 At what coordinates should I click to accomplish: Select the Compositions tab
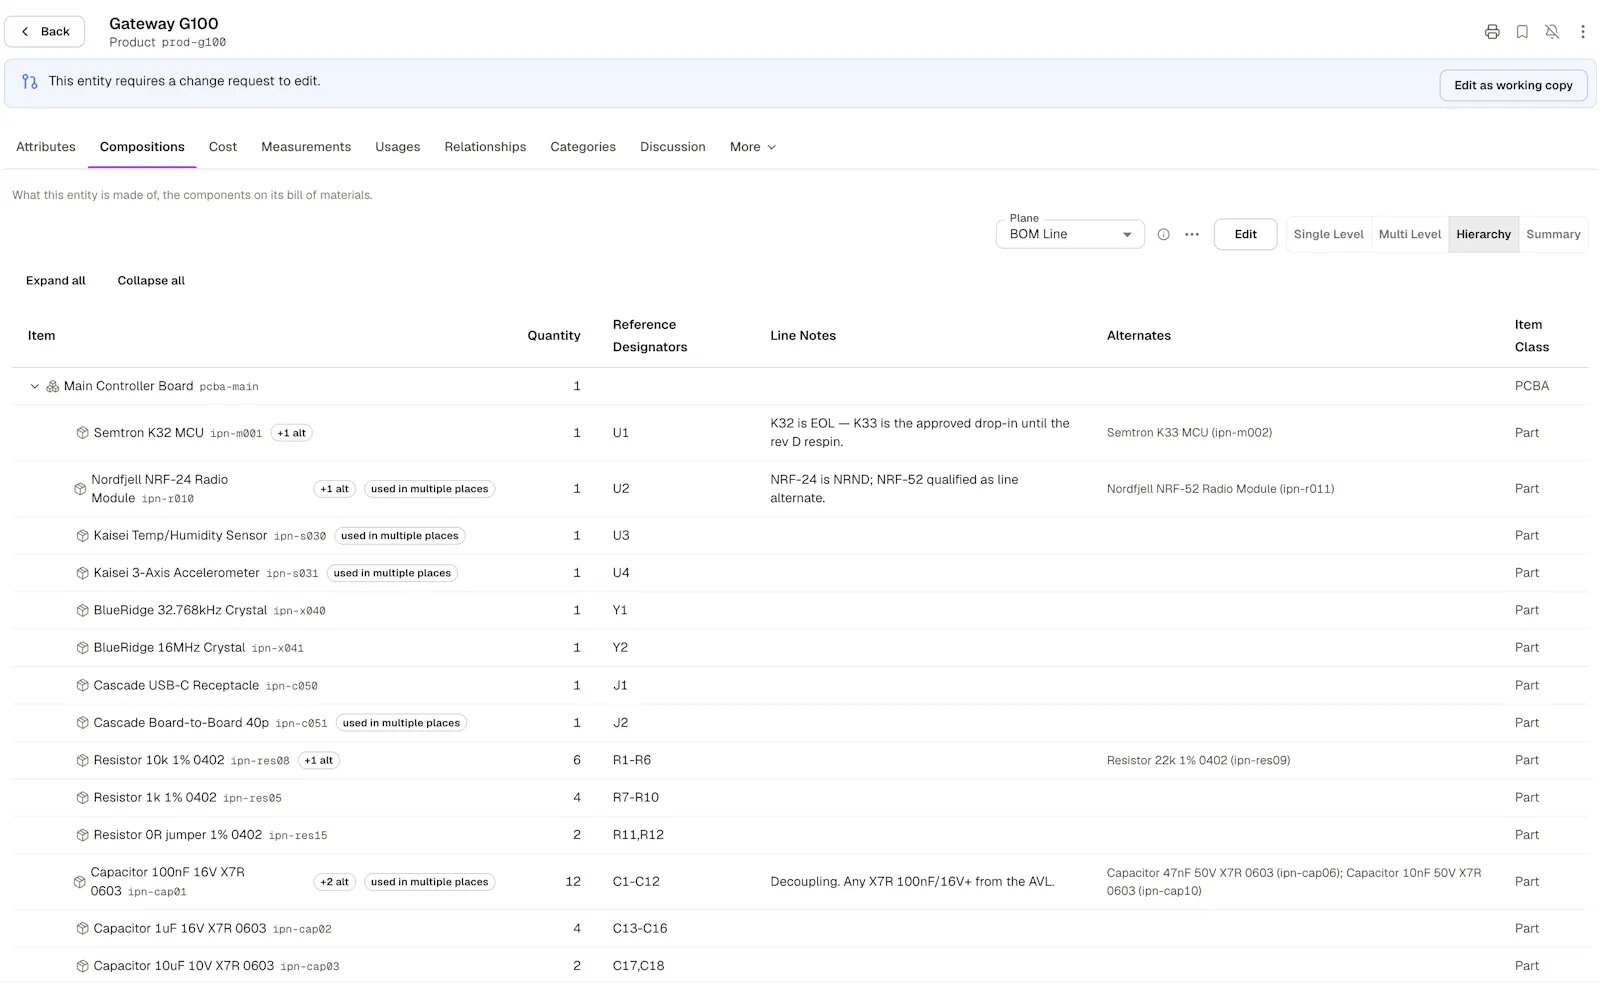[x=142, y=147]
